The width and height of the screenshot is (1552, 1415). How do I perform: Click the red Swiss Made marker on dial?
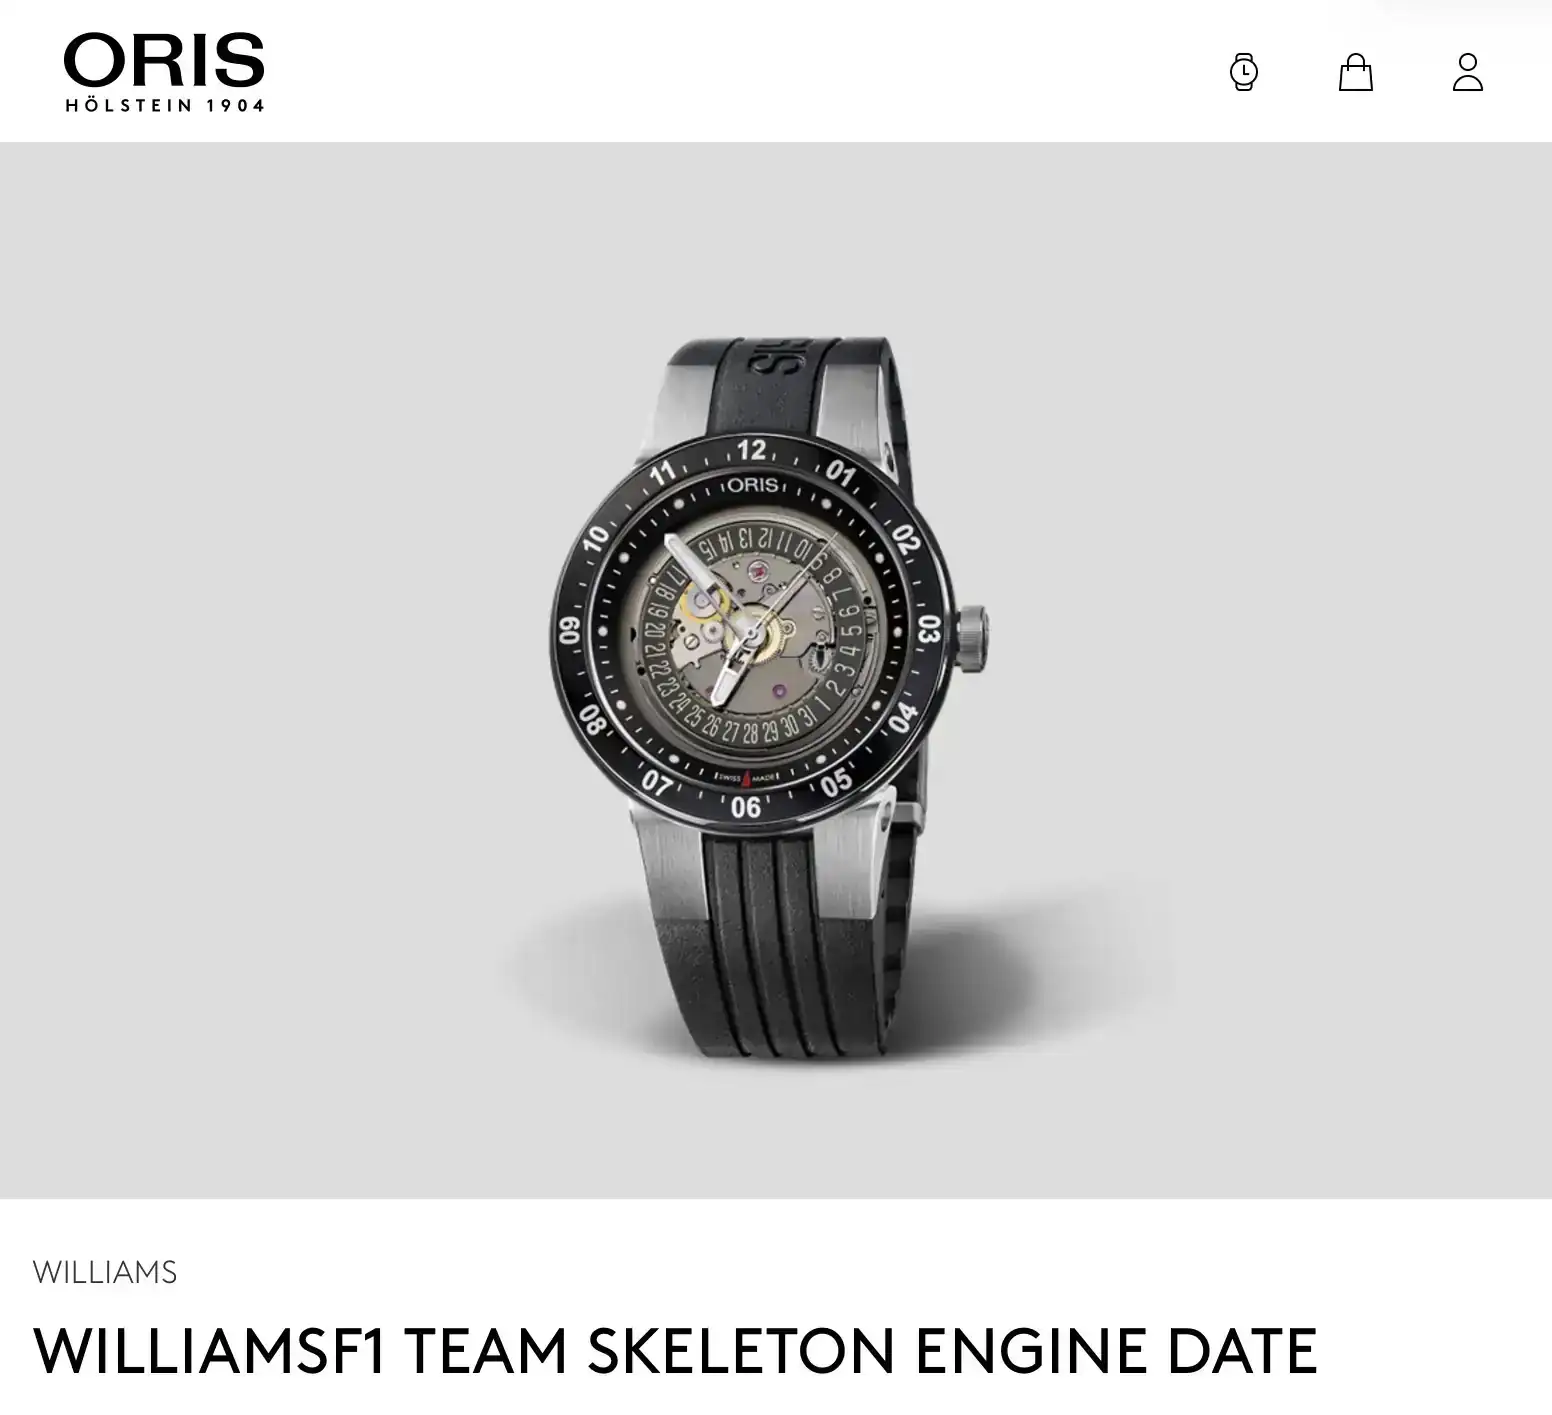click(746, 777)
